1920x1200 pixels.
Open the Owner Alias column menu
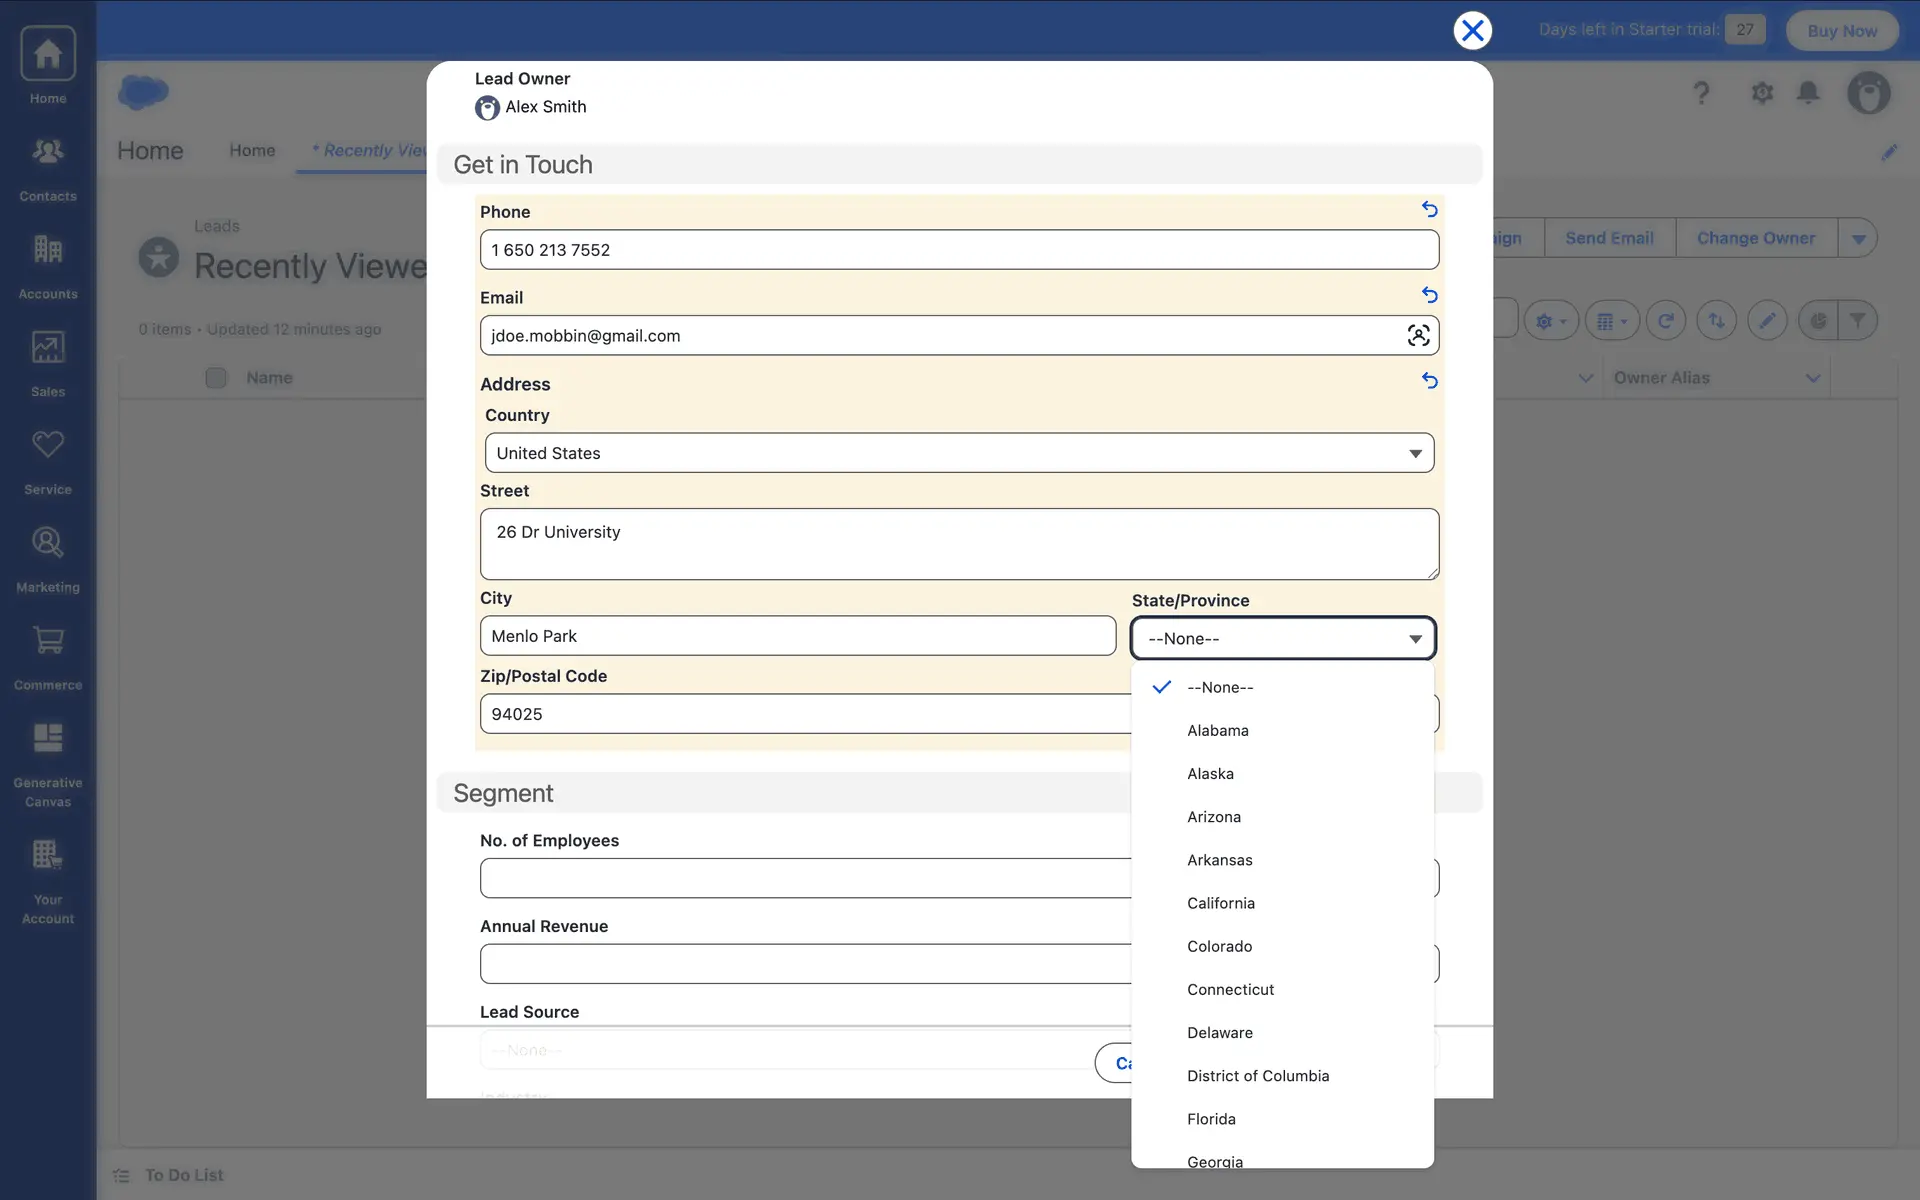pos(1812,378)
